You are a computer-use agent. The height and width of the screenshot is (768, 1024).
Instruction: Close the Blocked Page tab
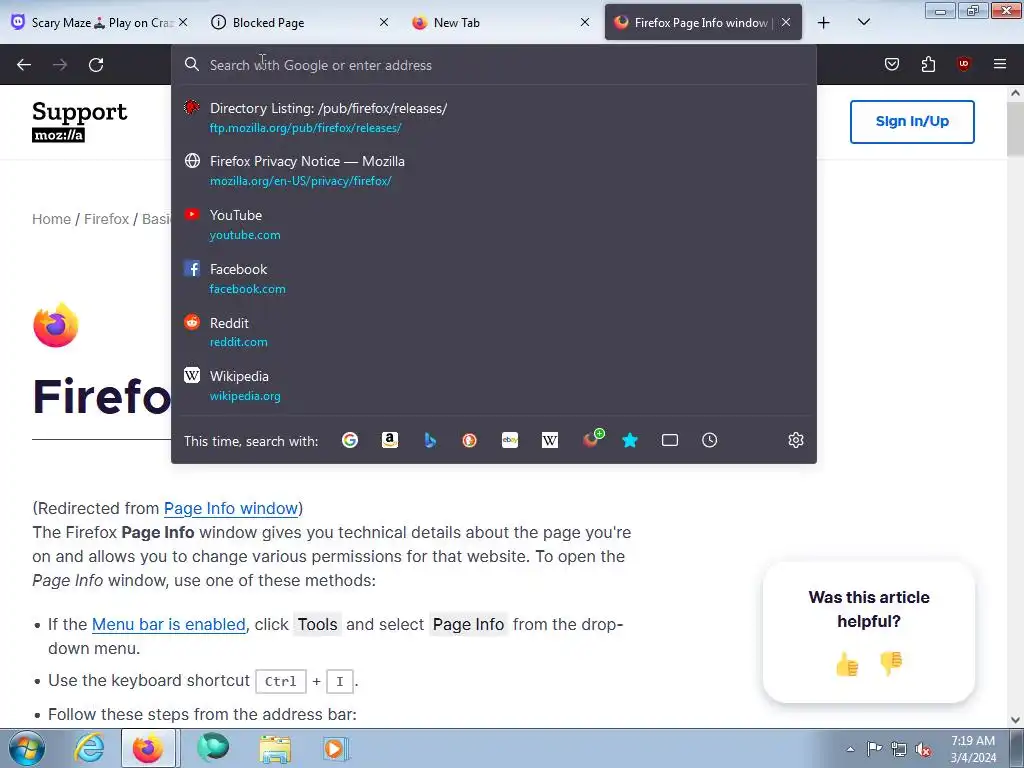pos(384,23)
